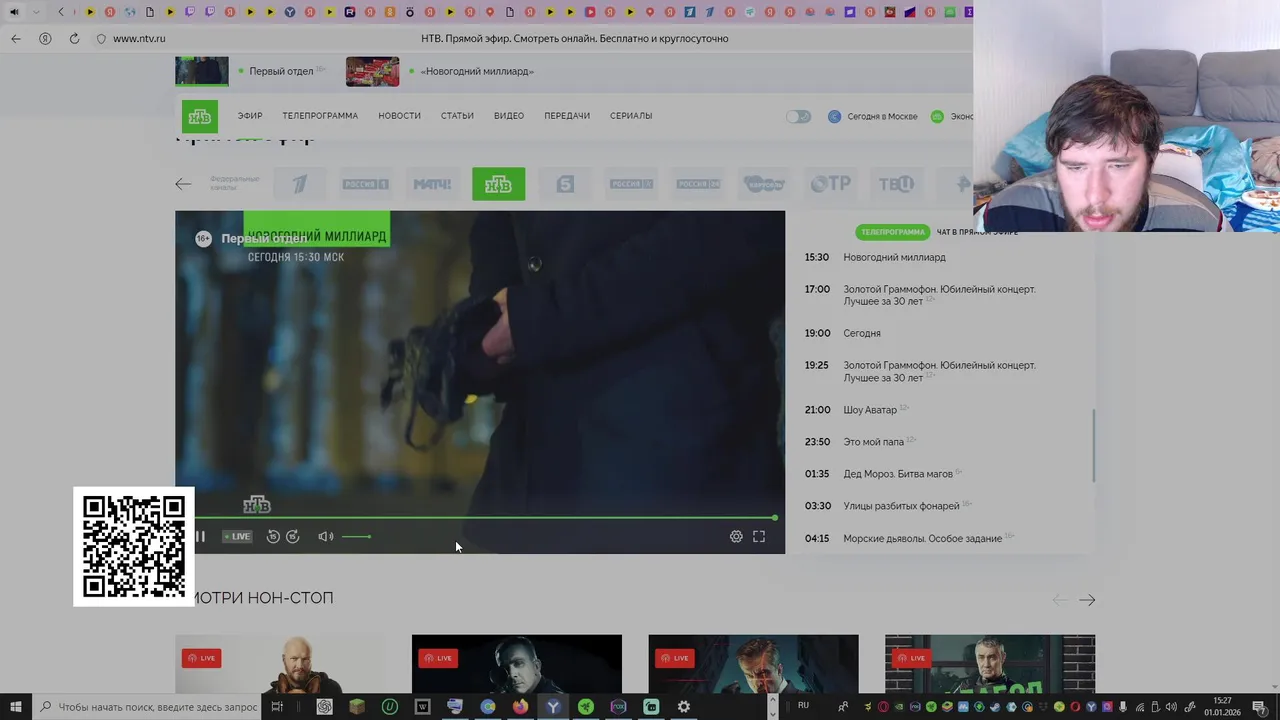This screenshot has width=1280, height=720.
Task: Switch to the ЧАТ В ПРЯМОМ ЭФИРЕ tab
Action: (977, 232)
